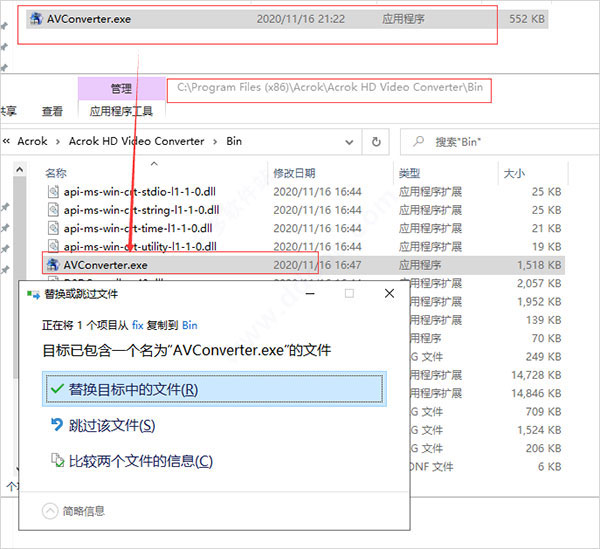Click AVConverter.exe icon in Bin folder list
Viewport: 600px width, 549px height.
point(53,265)
